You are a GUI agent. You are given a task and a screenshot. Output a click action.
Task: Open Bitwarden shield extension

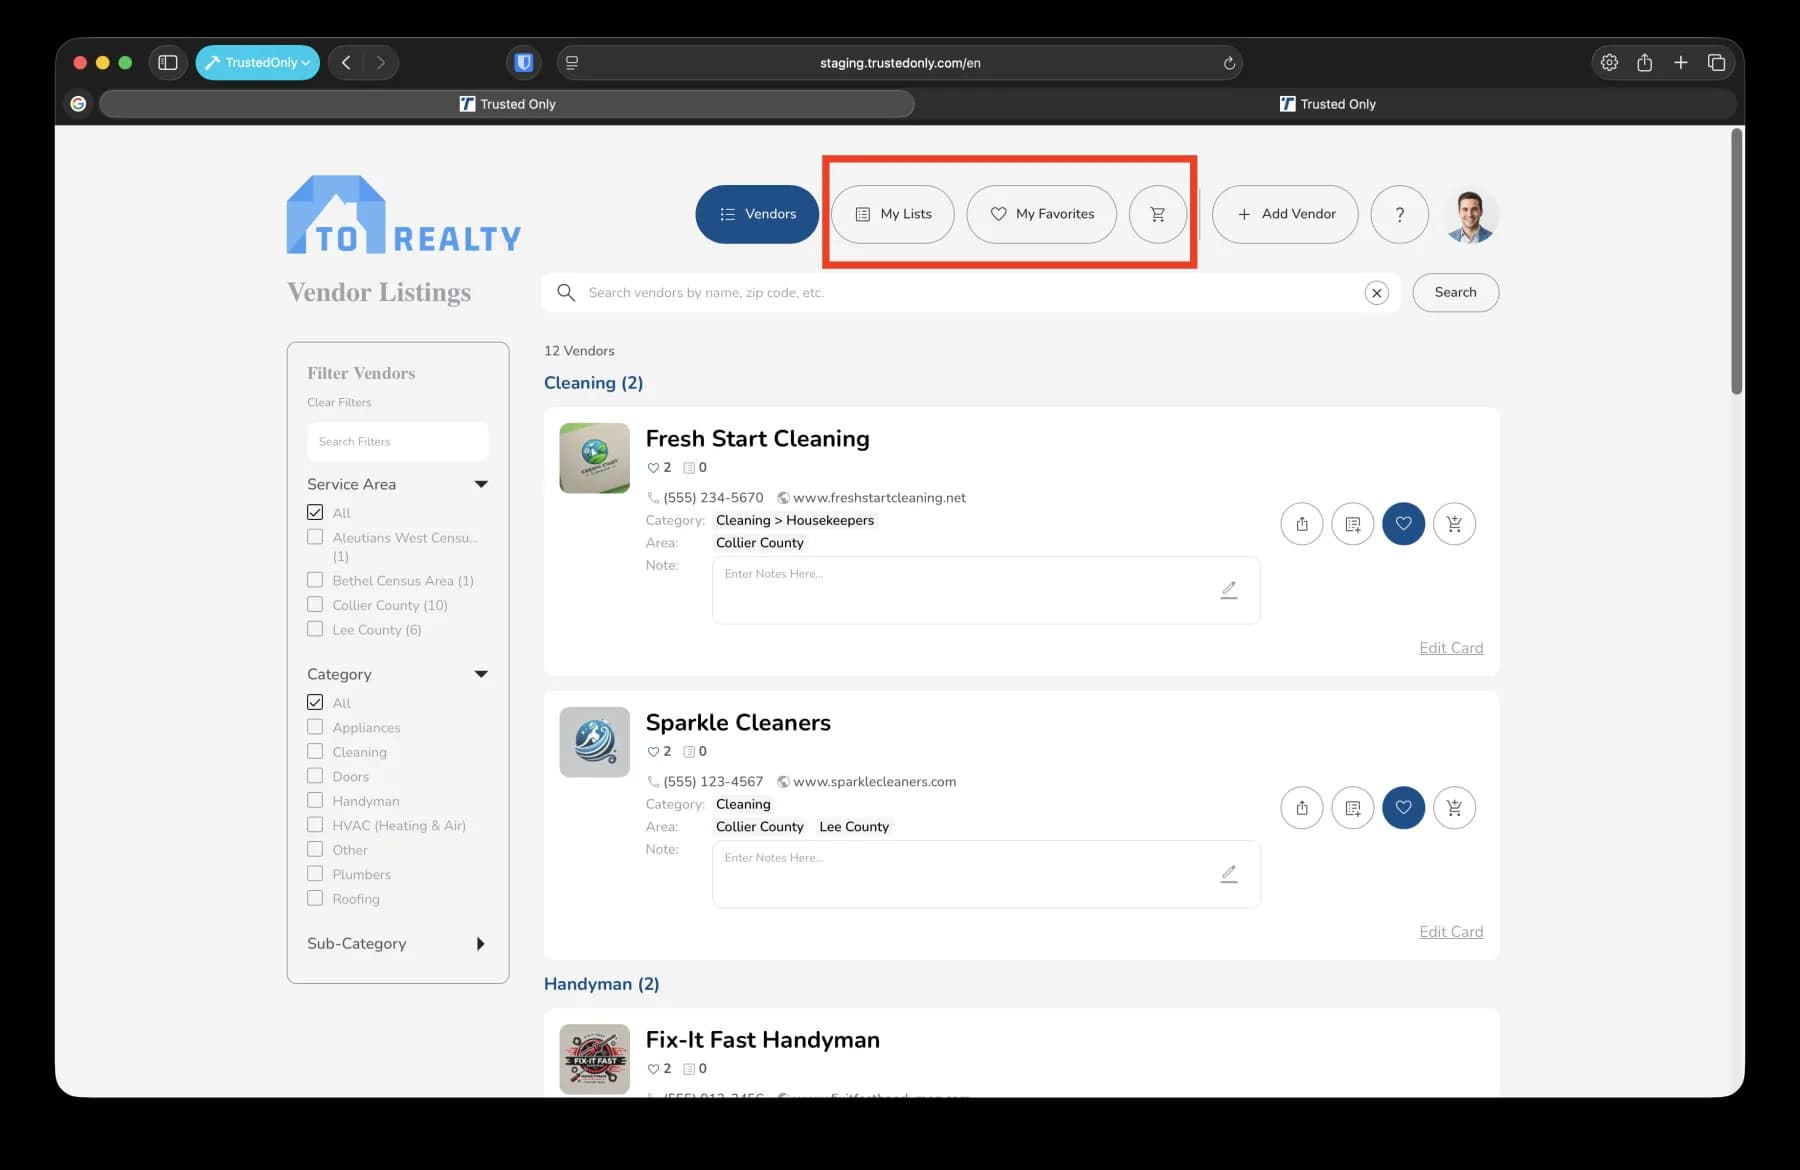523,62
